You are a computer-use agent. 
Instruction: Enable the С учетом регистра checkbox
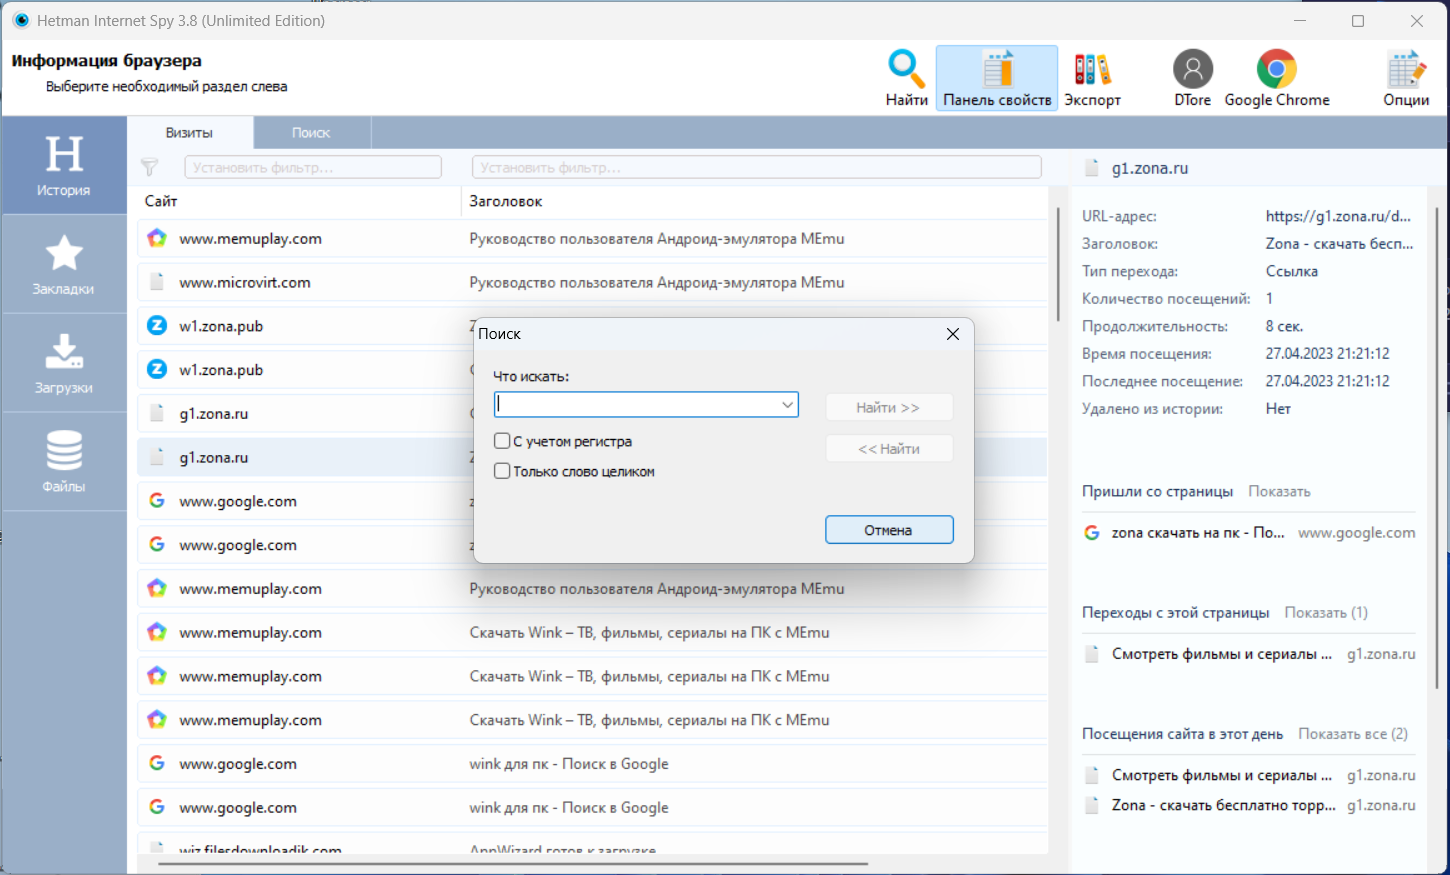502,441
